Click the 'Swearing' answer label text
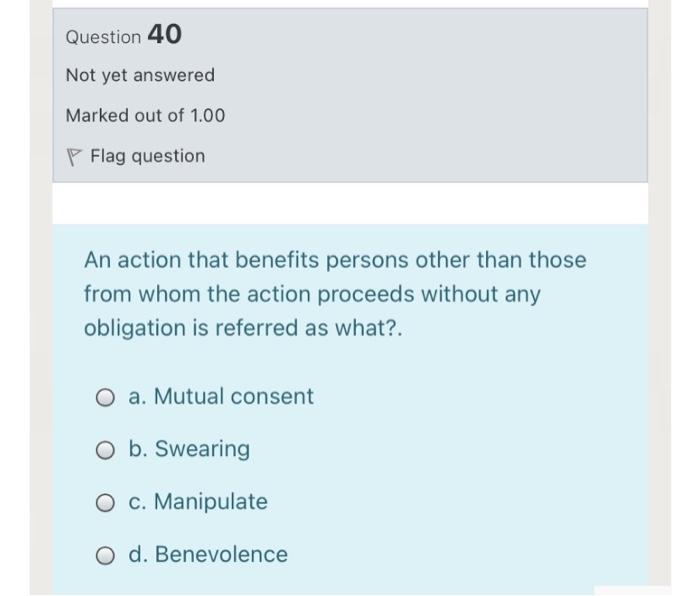The width and height of the screenshot is (700, 596). point(202,449)
